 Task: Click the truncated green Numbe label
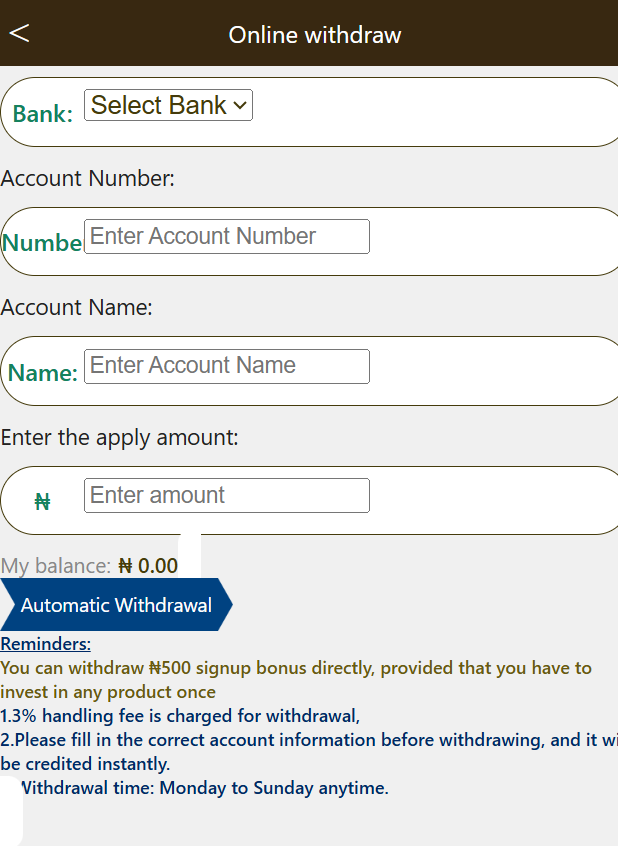point(42,243)
